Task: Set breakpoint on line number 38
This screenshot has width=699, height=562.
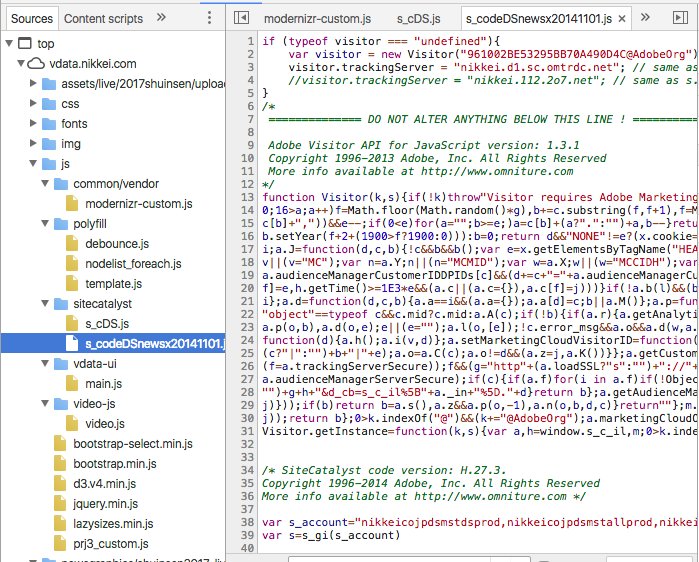Action: [247, 522]
